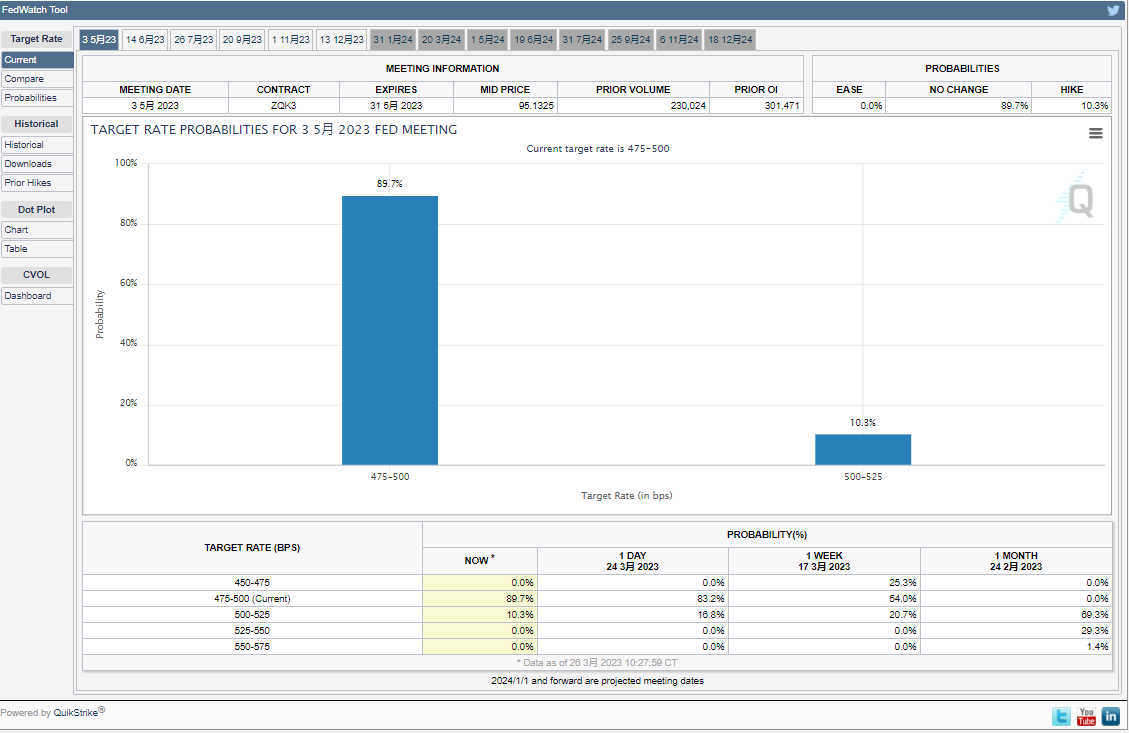Click the Twitter icon in footer
This screenshot has height=733, width=1129.
coord(1061,716)
